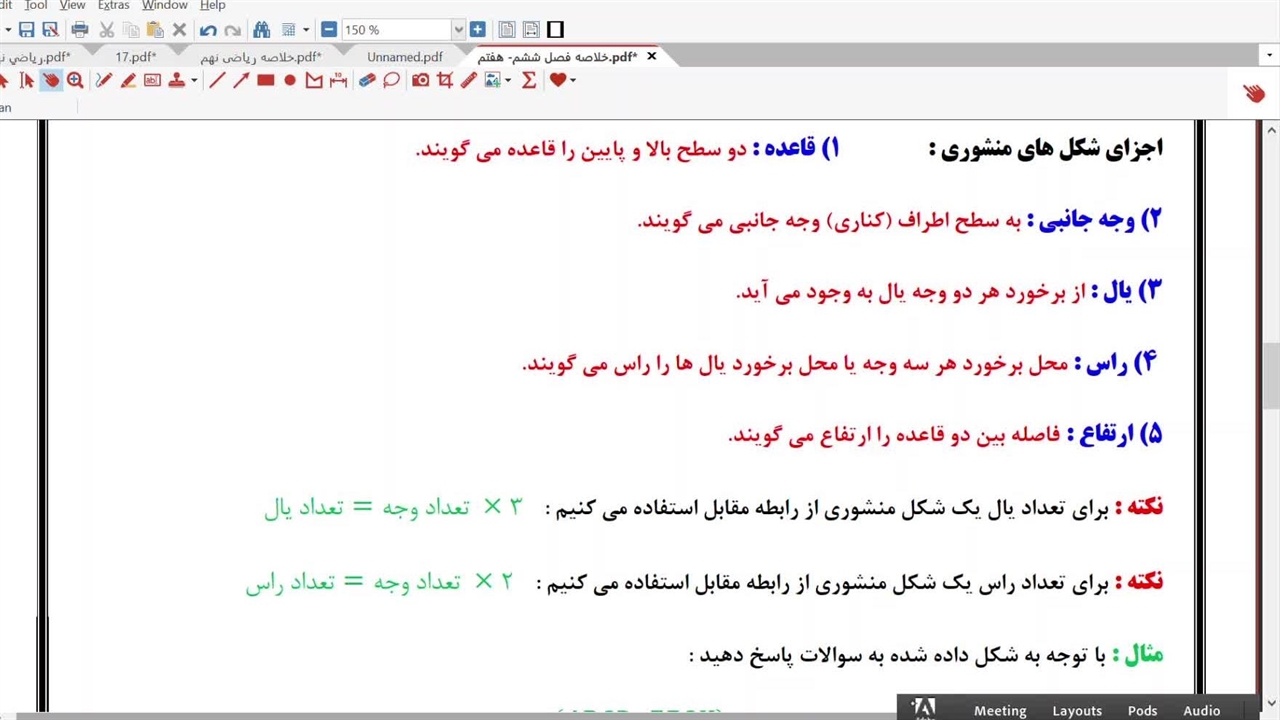
Task: Expand the heart favorites dropdown arrow
Action: pos(572,81)
